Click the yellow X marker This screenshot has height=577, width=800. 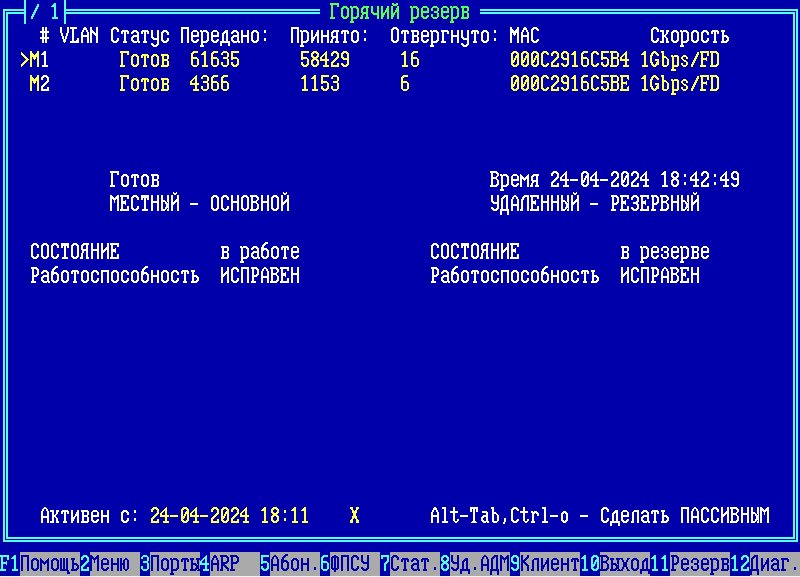tap(354, 516)
